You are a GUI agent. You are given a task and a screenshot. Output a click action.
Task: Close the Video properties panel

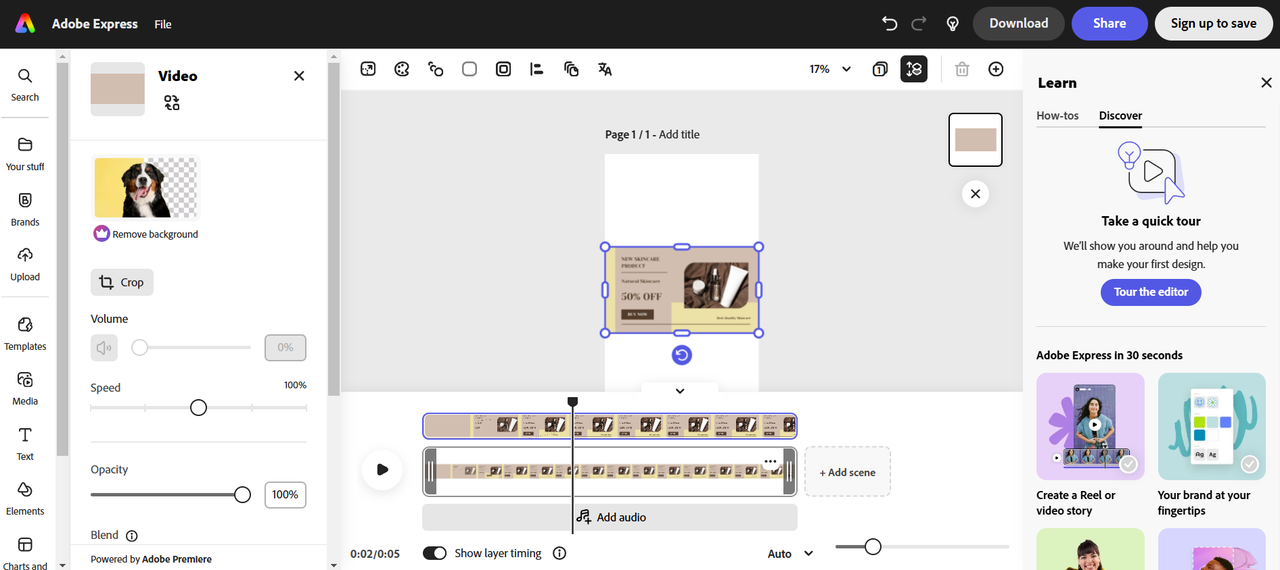click(299, 75)
